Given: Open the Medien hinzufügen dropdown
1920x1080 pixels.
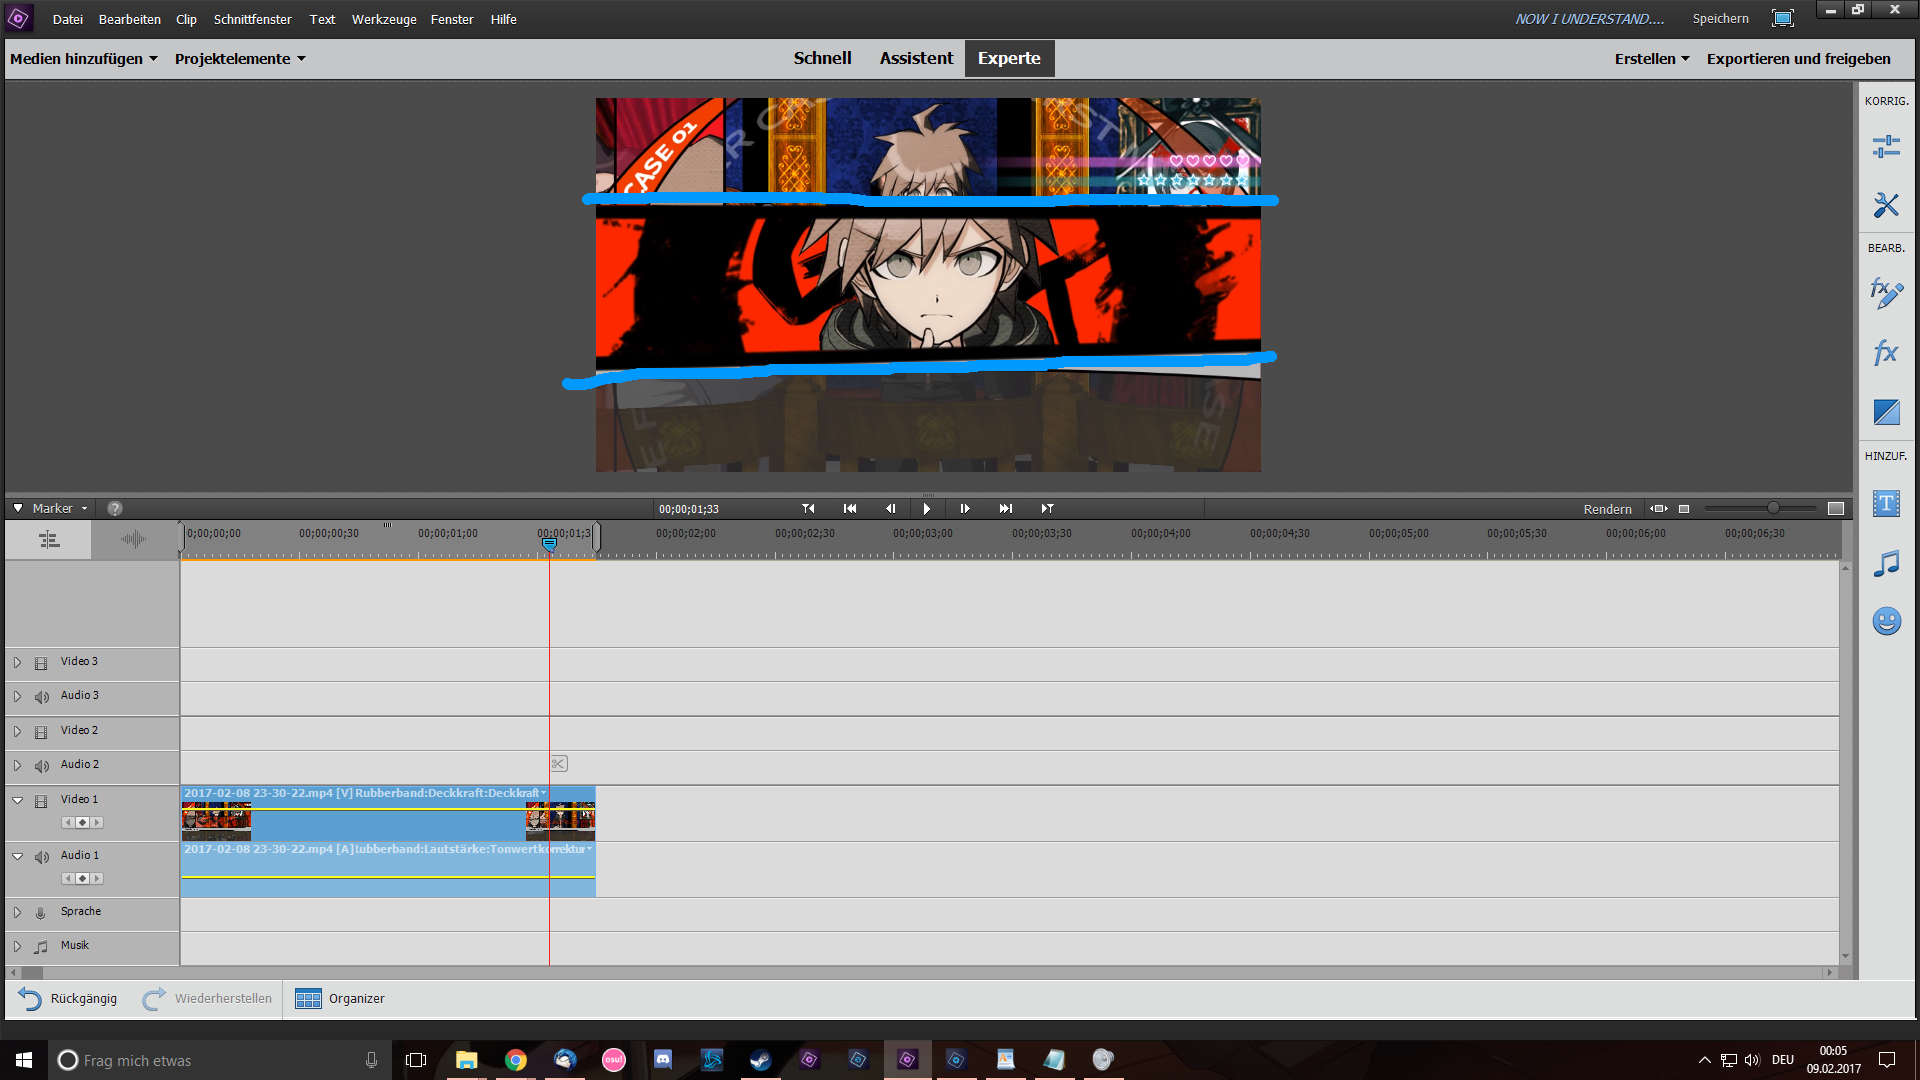Looking at the screenshot, I should [x=84, y=59].
